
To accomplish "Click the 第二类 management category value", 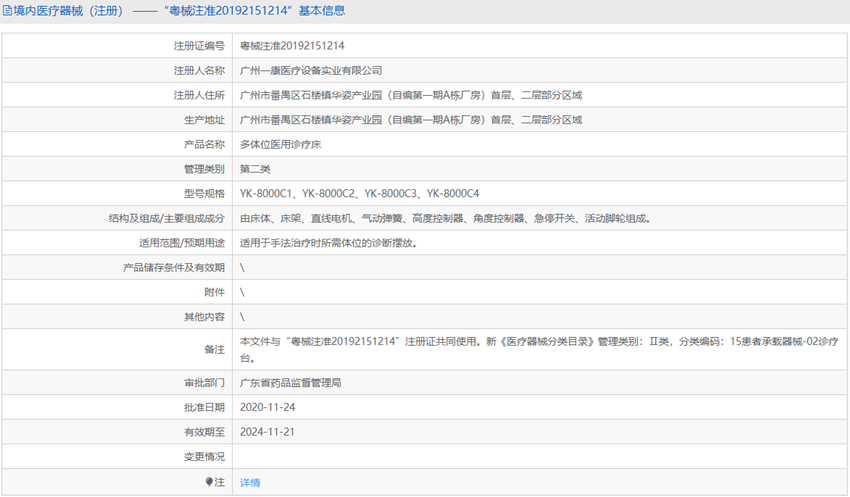I will [x=255, y=169].
